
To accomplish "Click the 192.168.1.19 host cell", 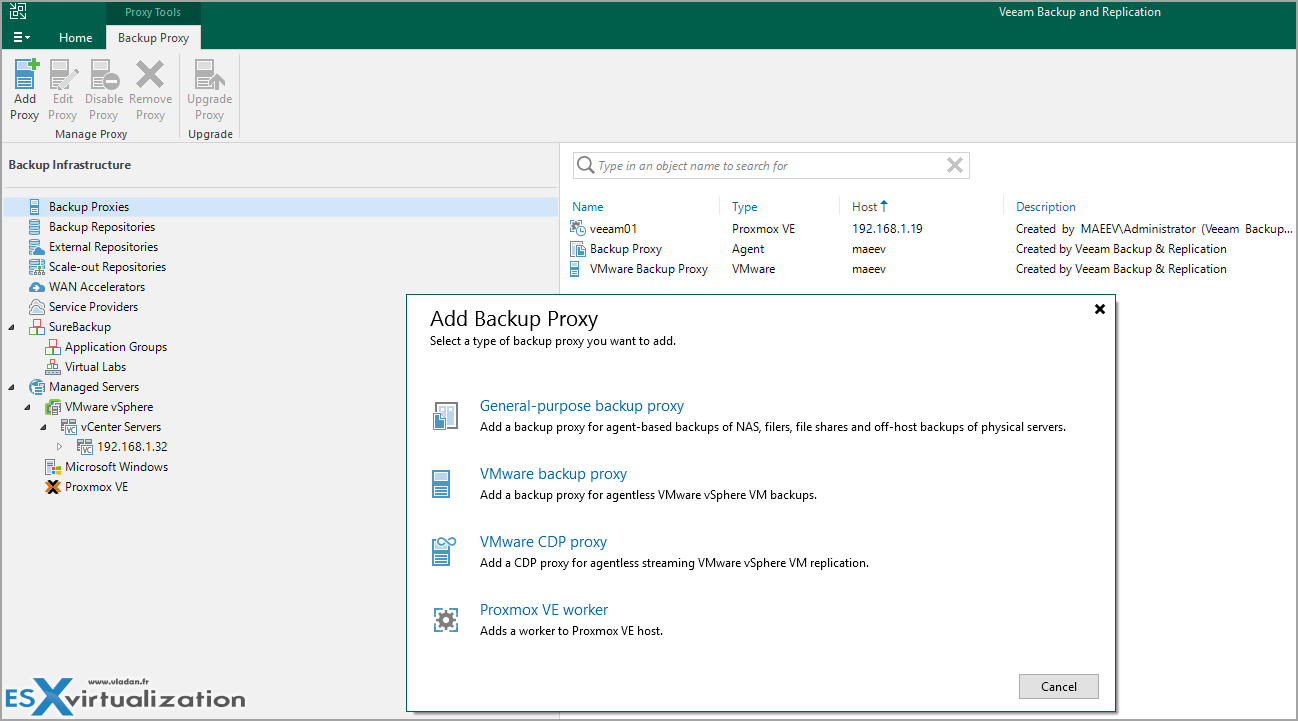I will tap(887, 229).
